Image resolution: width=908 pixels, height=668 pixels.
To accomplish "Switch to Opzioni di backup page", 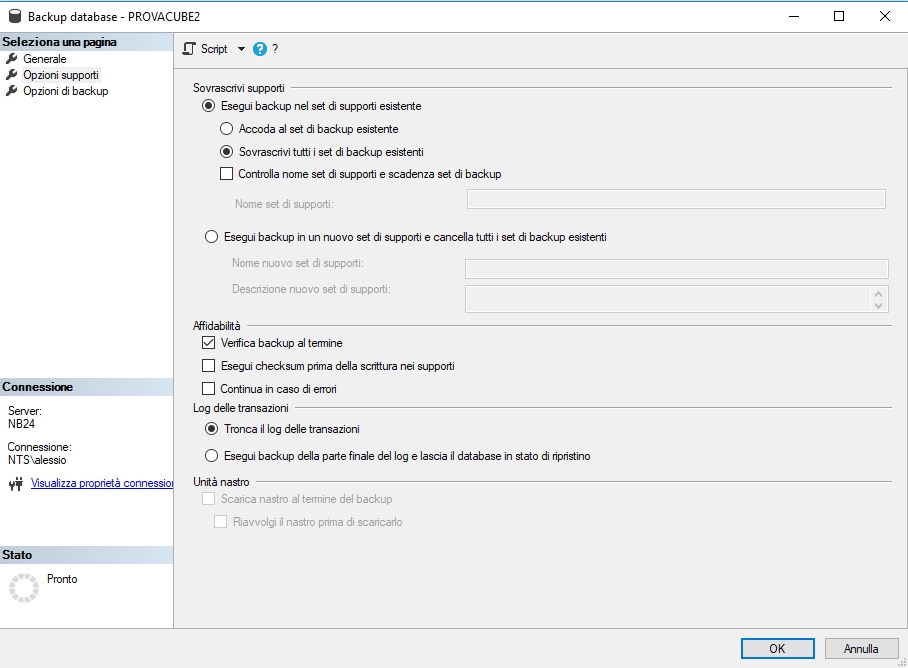I will pyautogui.click(x=66, y=91).
